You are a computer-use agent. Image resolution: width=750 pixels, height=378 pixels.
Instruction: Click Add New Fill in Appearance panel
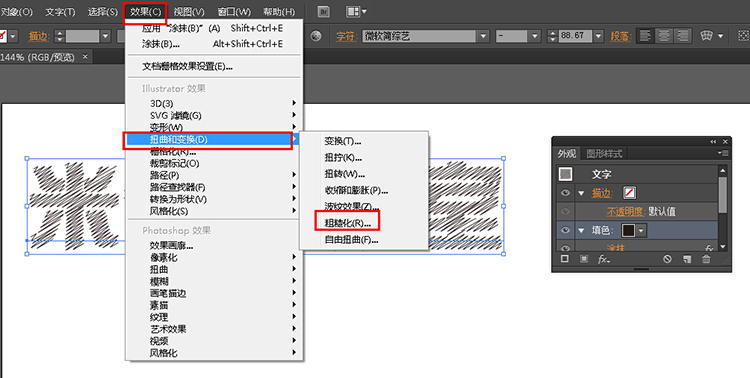pos(584,259)
